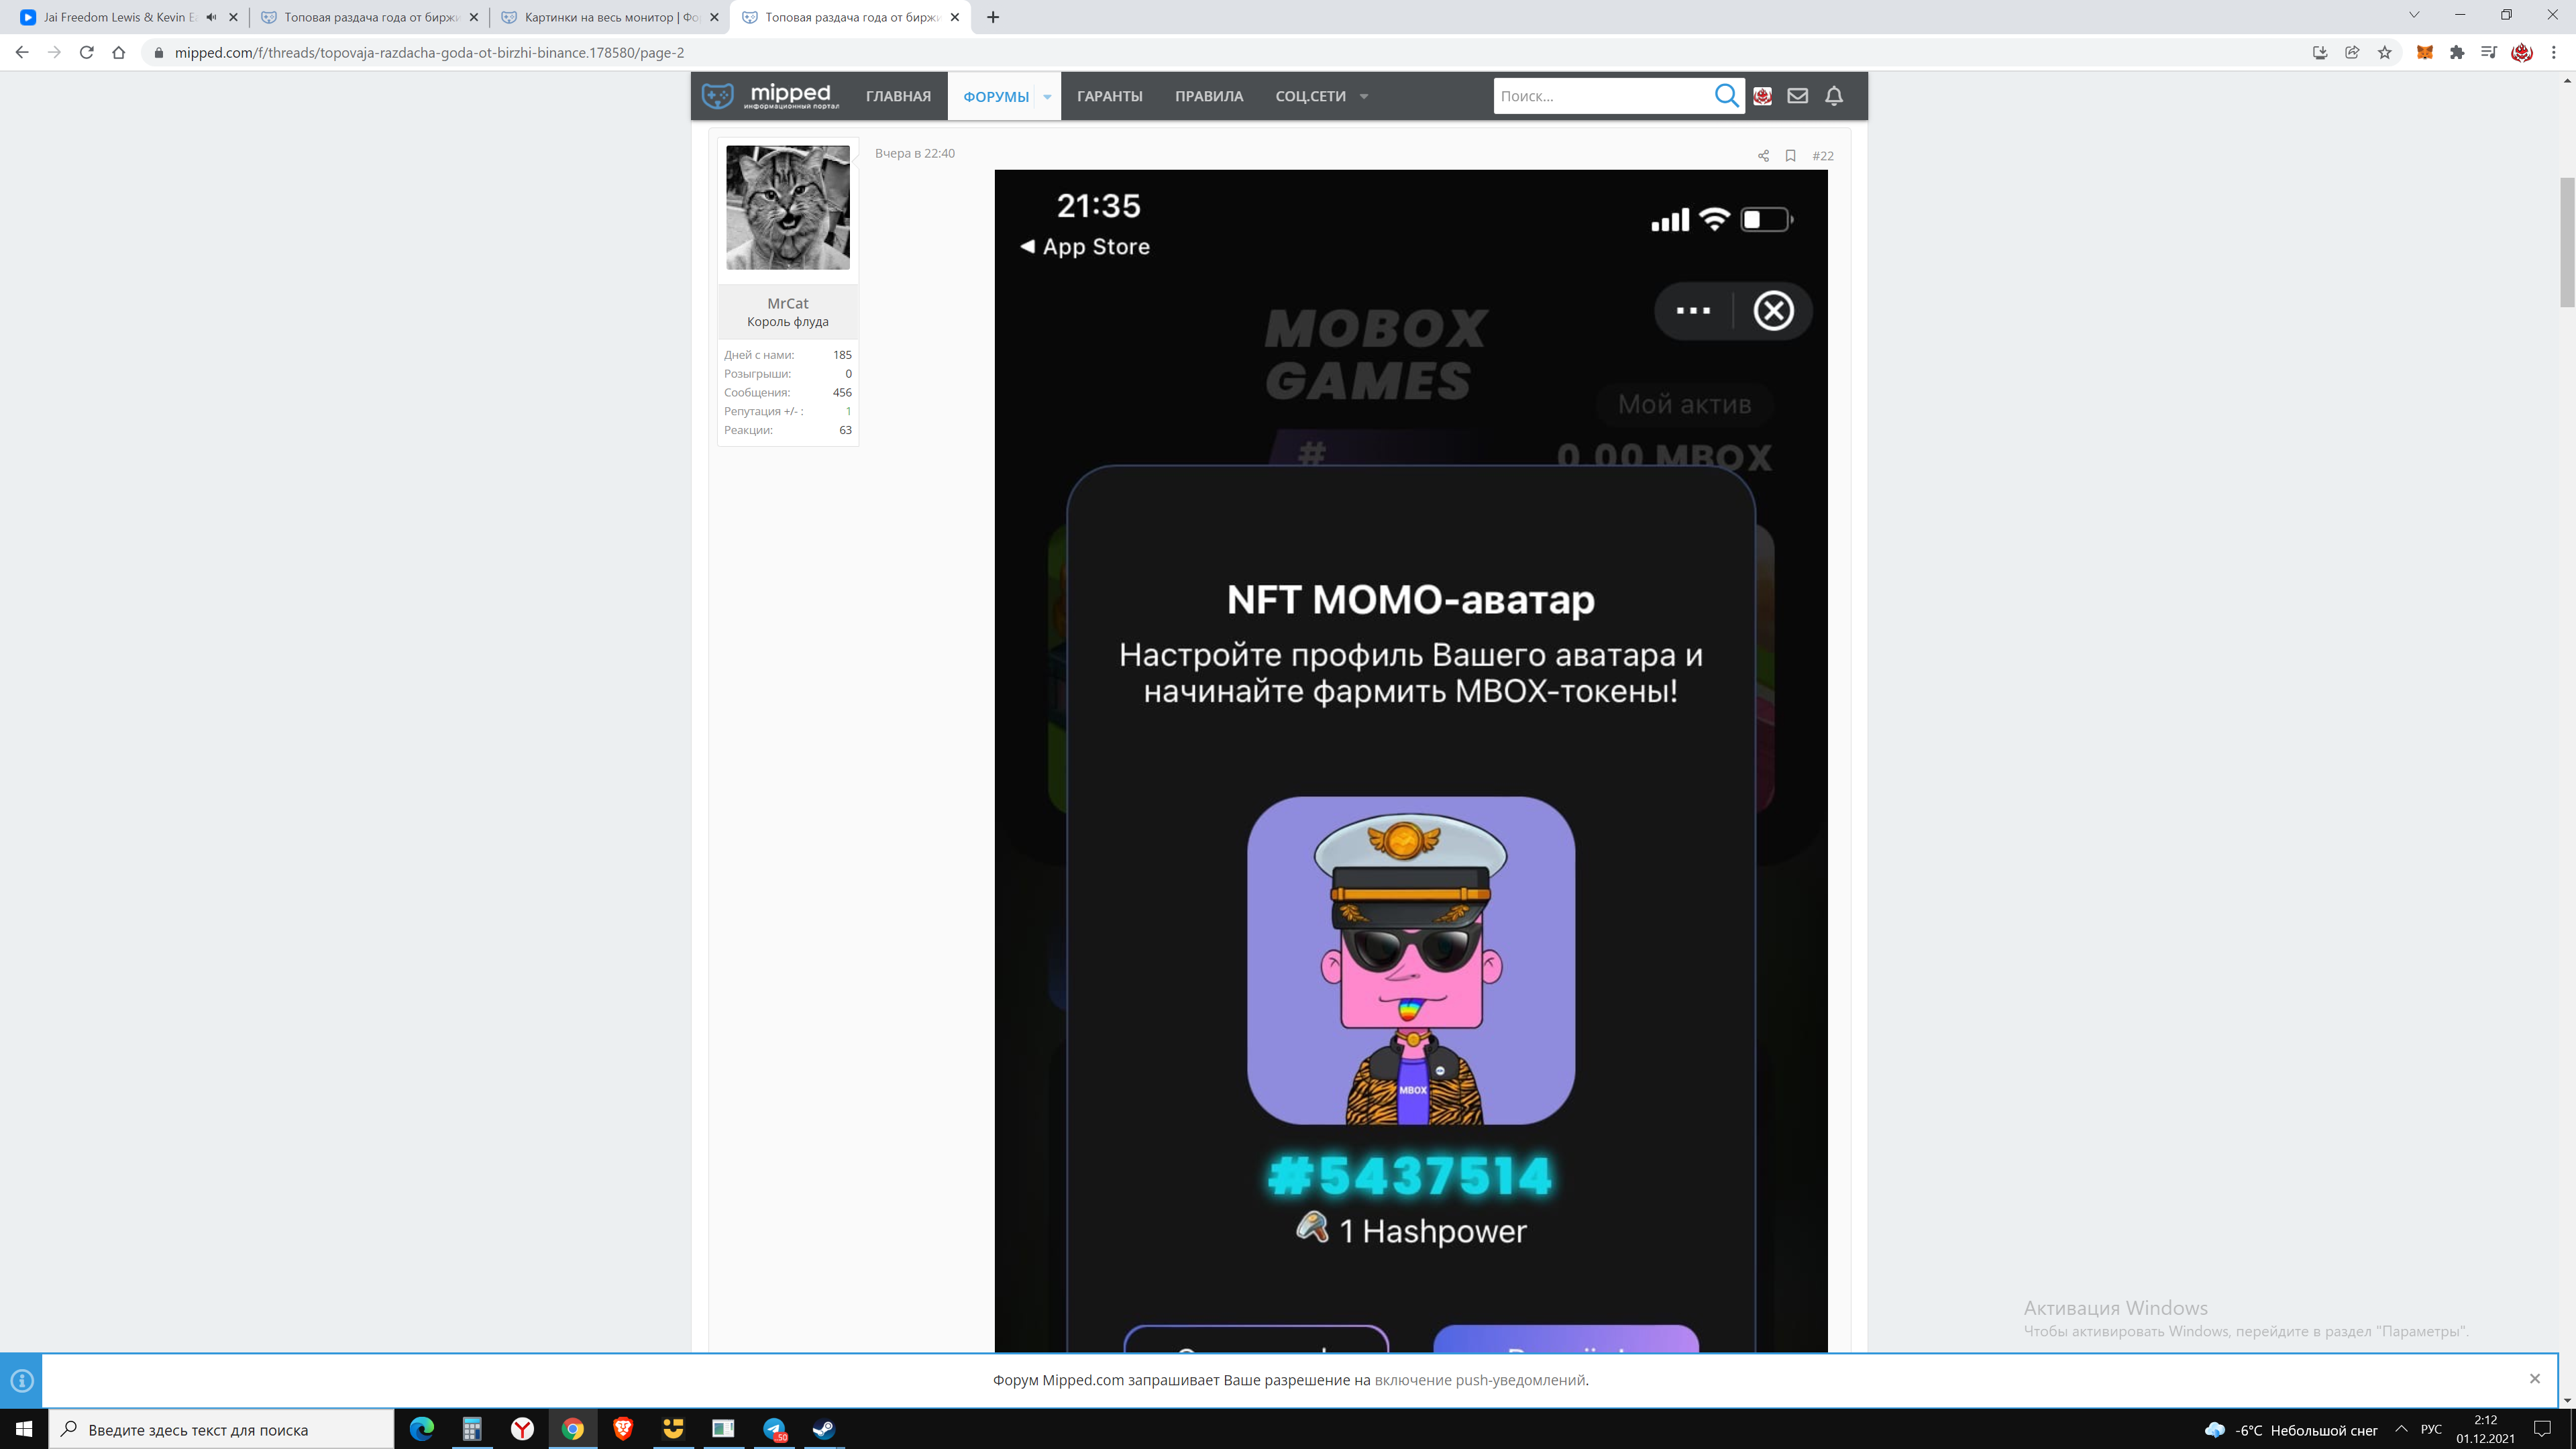Open the ПРАВИЛА menu item
Image resolution: width=2576 pixels, height=1449 pixels.
coord(1209,96)
